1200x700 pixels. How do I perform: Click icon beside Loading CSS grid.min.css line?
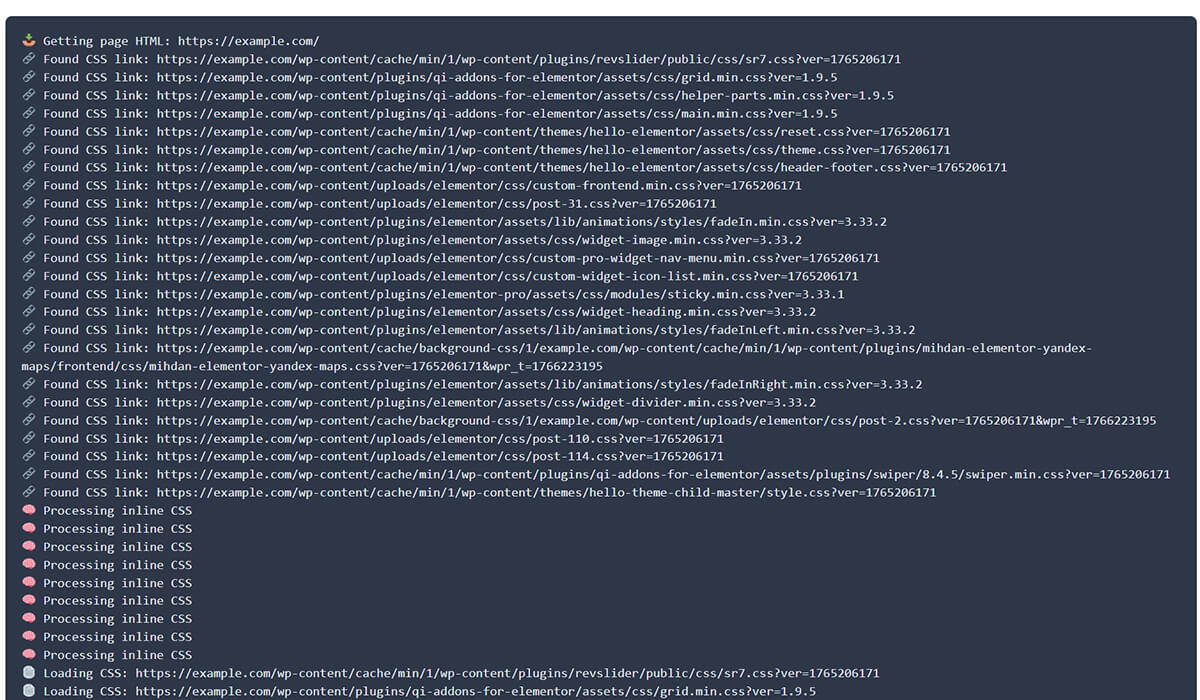[x=28, y=691]
